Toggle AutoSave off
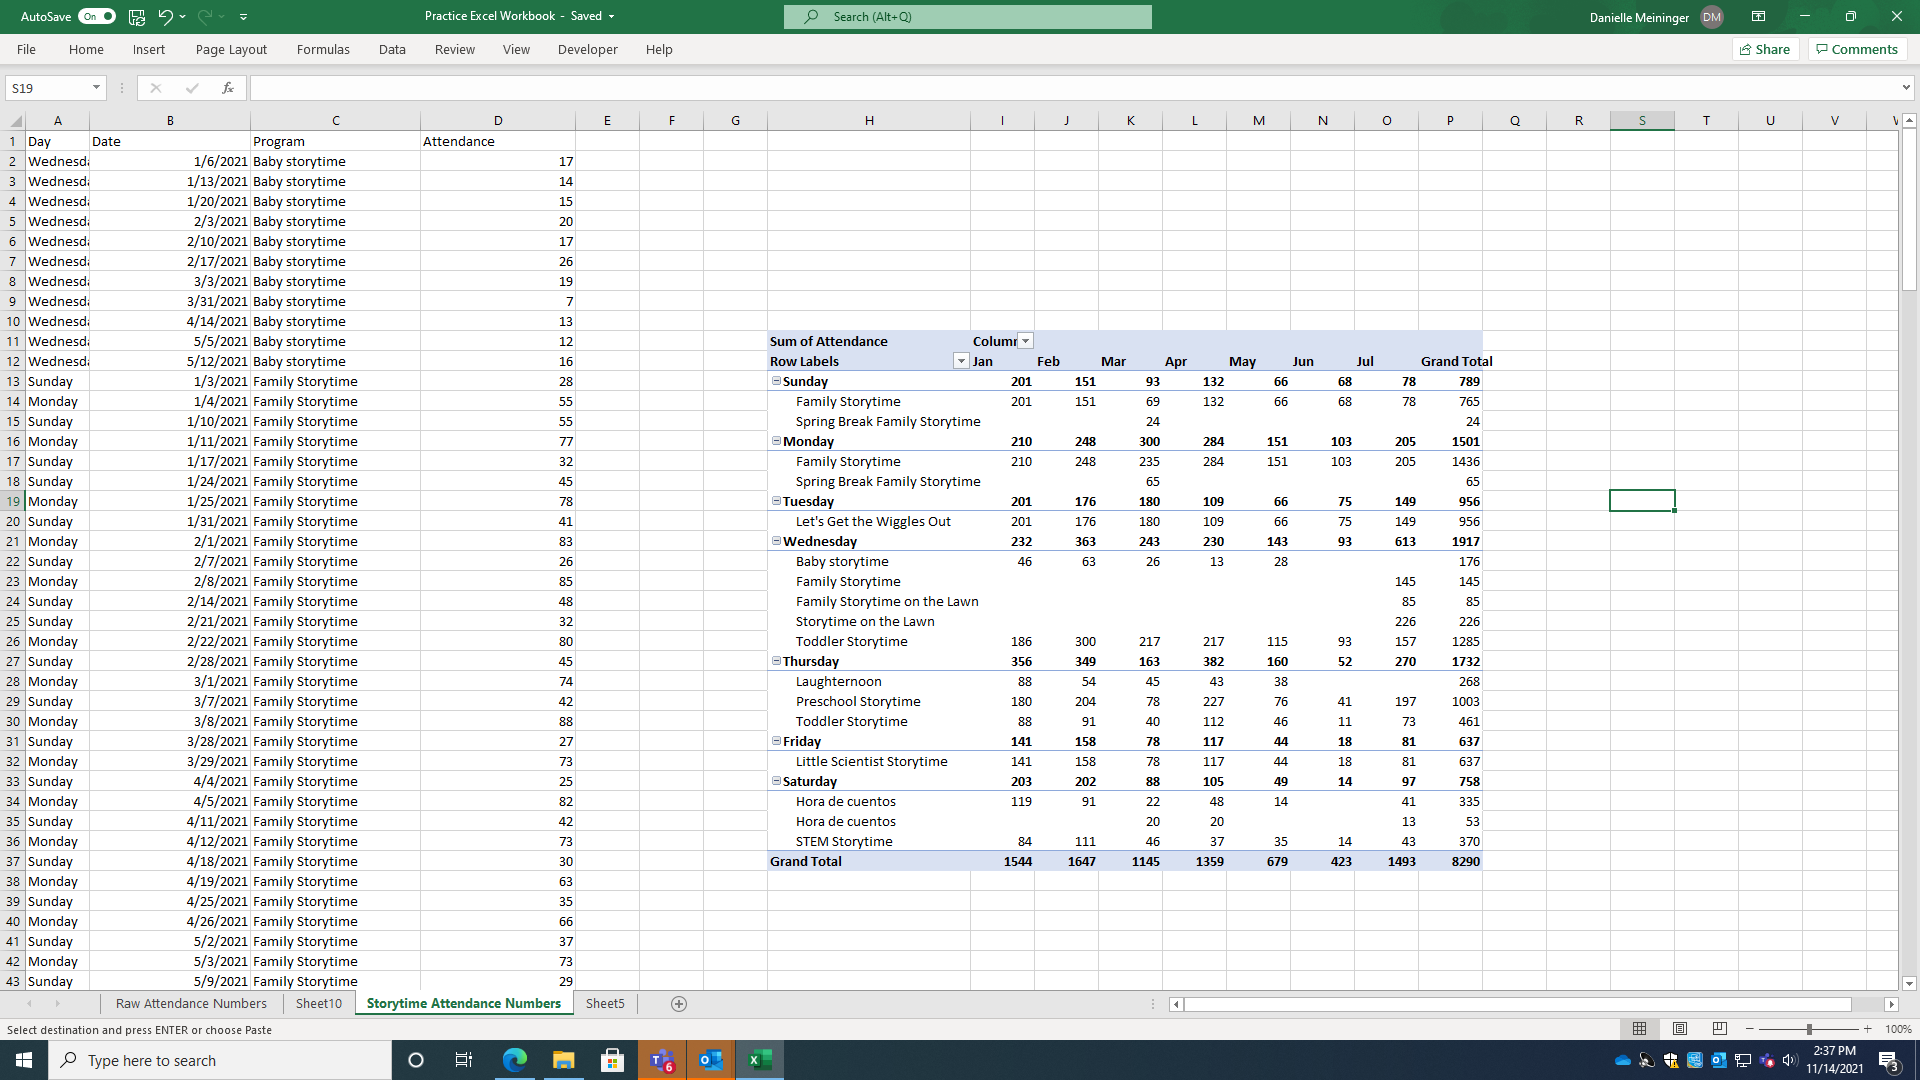 tap(97, 16)
